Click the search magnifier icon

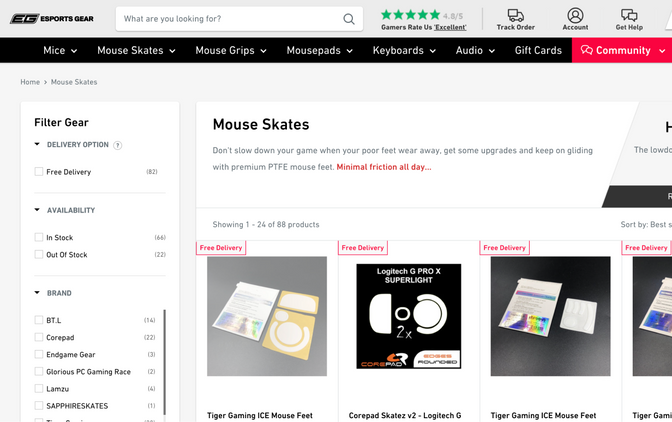[x=348, y=19]
